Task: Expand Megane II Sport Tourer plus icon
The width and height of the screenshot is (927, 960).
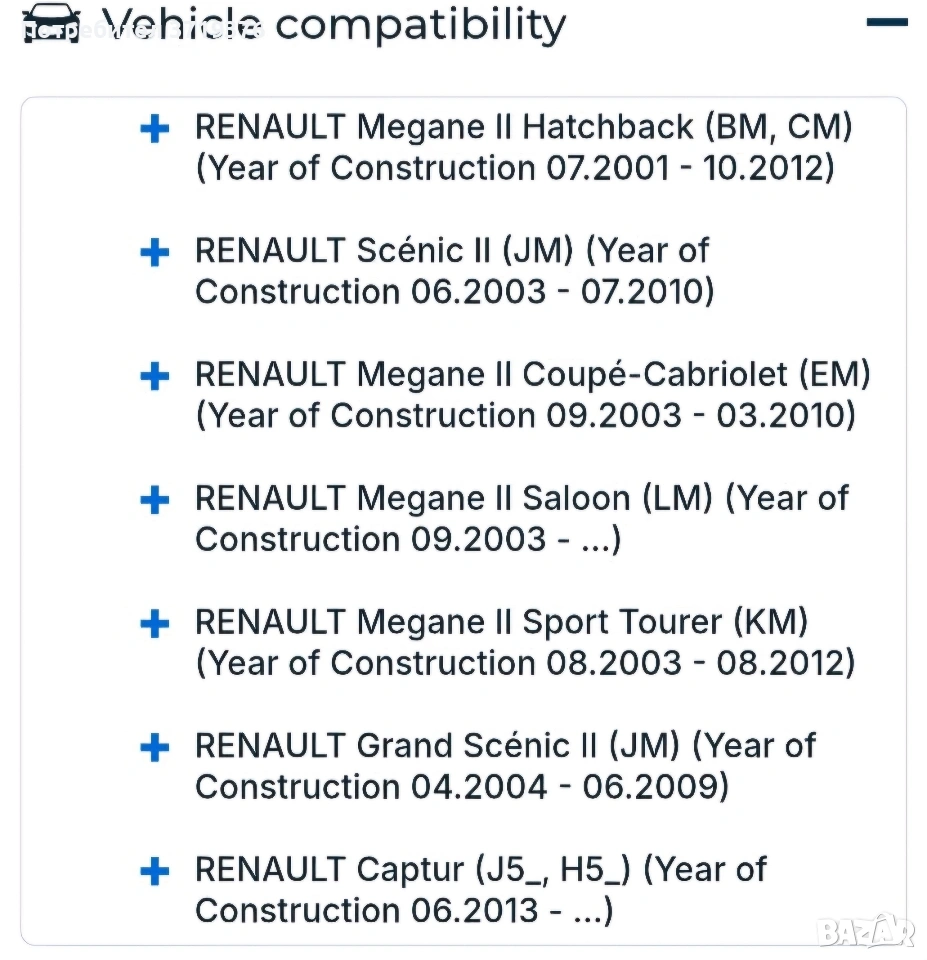Action: (154, 624)
